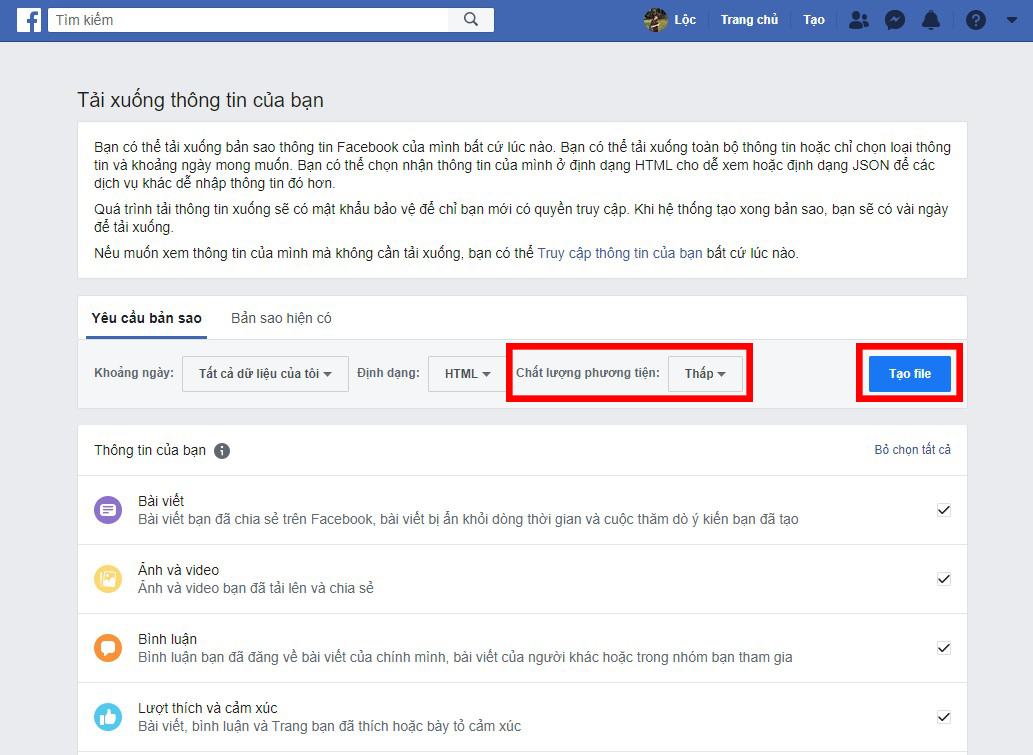Image resolution: width=1033 pixels, height=755 pixels.
Task: Uncheck the Bài viết checkbox
Action: click(943, 510)
